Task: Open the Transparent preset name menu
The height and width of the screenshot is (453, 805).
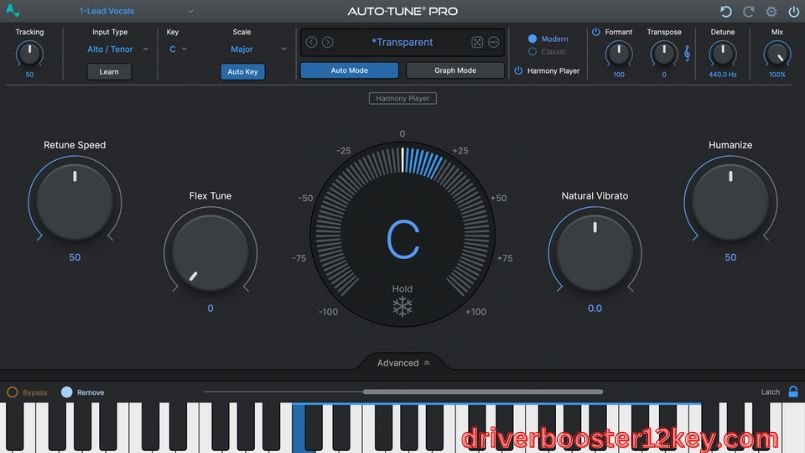Action: 402,42
